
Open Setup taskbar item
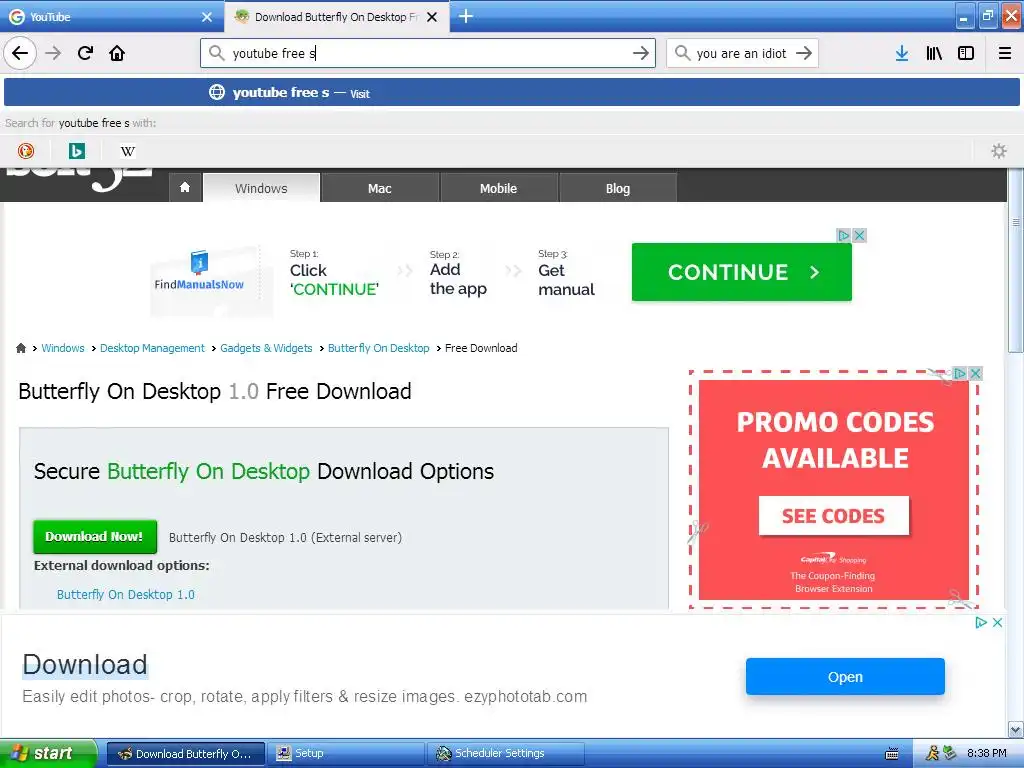point(345,753)
